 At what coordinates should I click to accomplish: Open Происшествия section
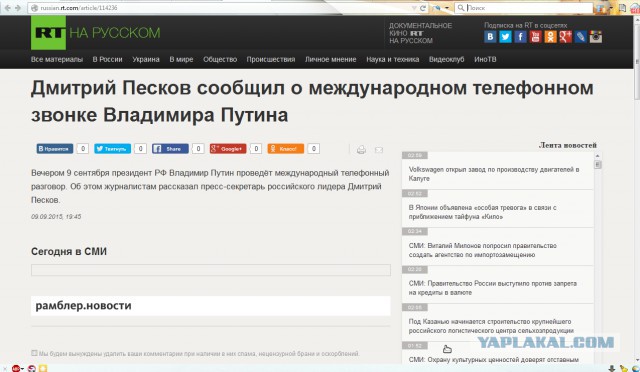point(271,59)
